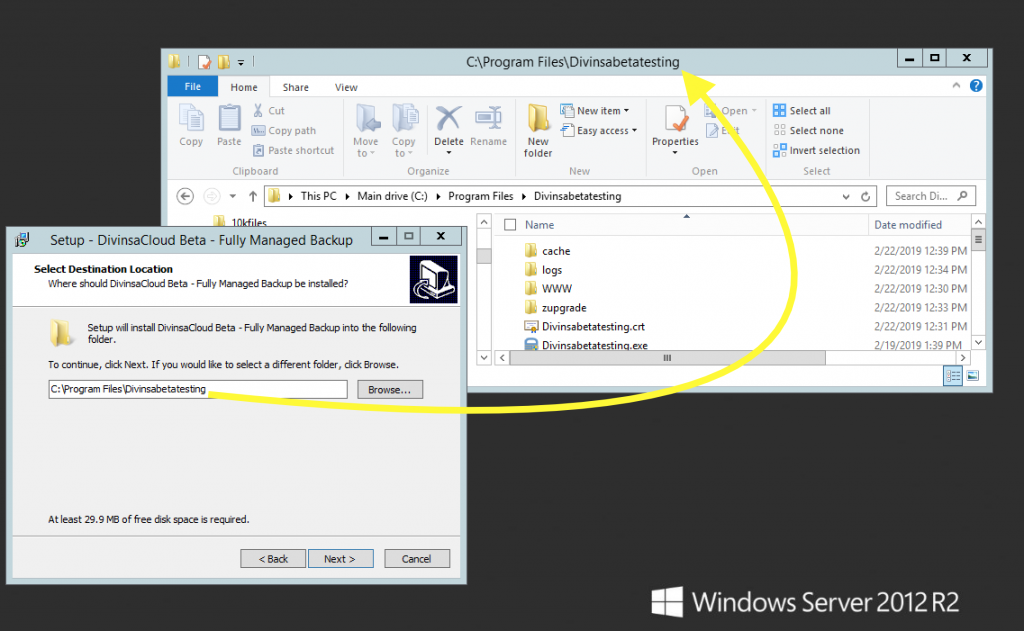Click the setup window title bar icon
1024x631 pixels.
pyautogui.click(x=23, y=240)
